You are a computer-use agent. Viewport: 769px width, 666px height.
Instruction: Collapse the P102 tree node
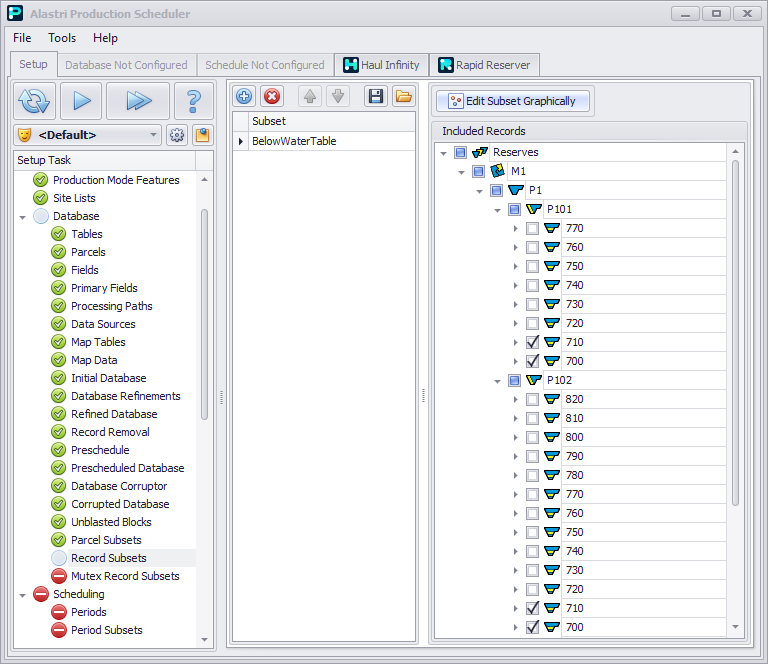tap(497, 381)
